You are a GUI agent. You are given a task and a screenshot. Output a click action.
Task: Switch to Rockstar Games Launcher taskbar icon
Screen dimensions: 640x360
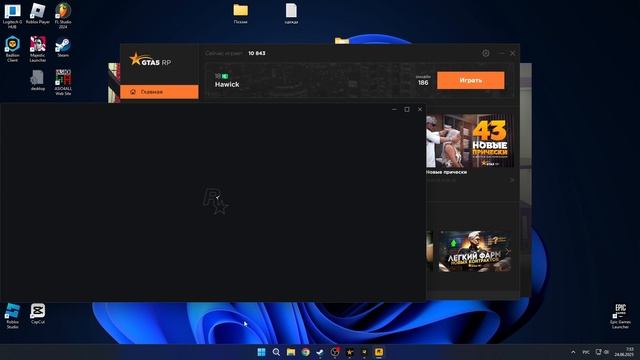coord(379,352)
